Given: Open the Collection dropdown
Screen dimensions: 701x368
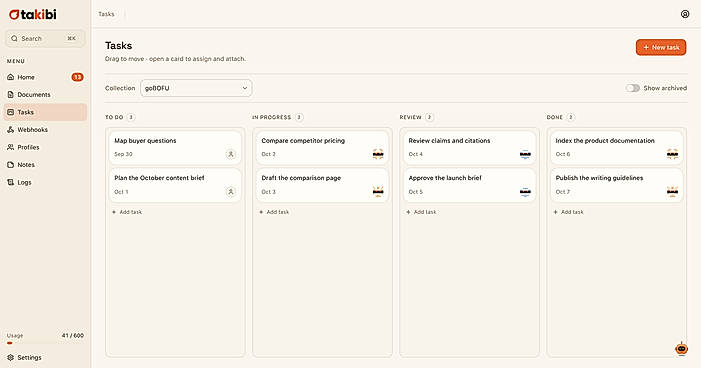Looking at the screenshot, I should pos(196,88).
